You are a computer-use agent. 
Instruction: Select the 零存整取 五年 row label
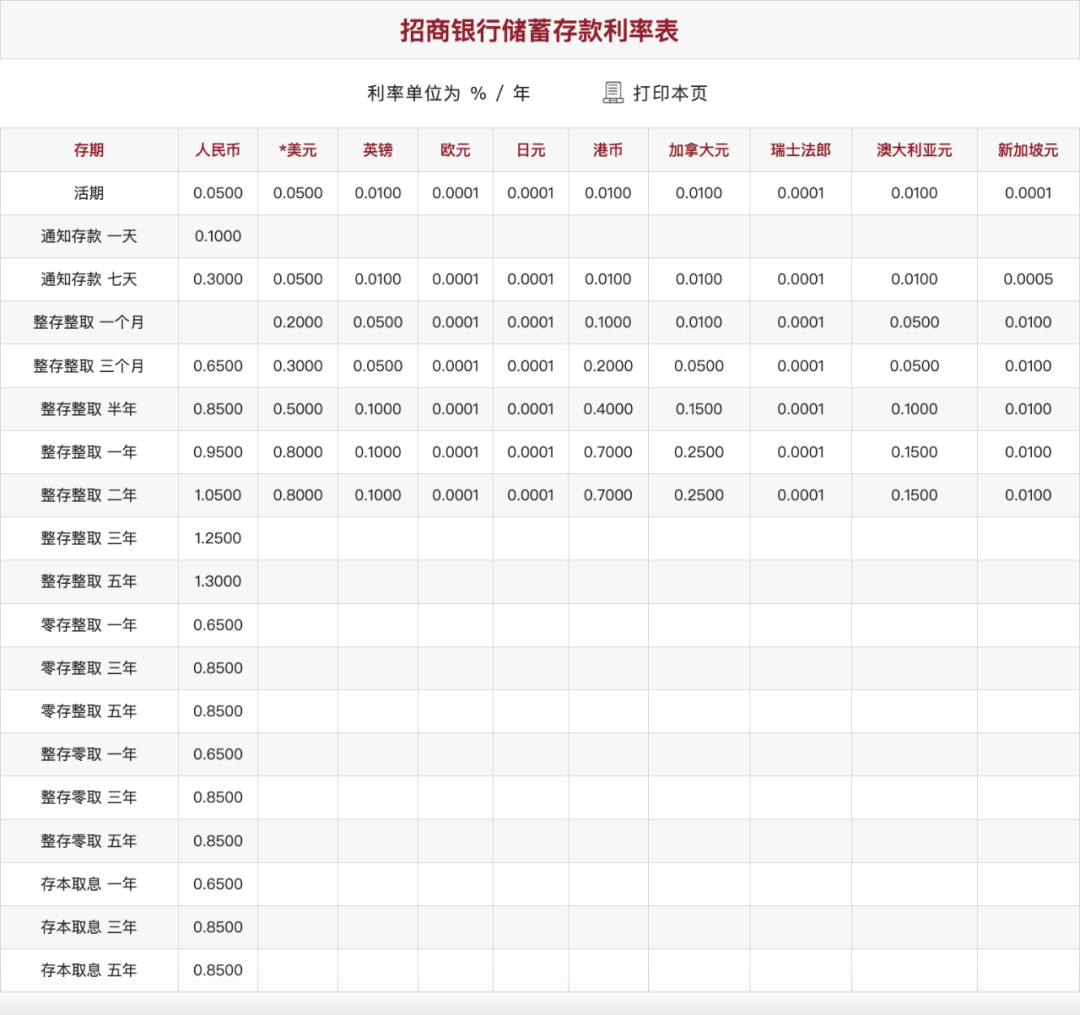point(89,711)
